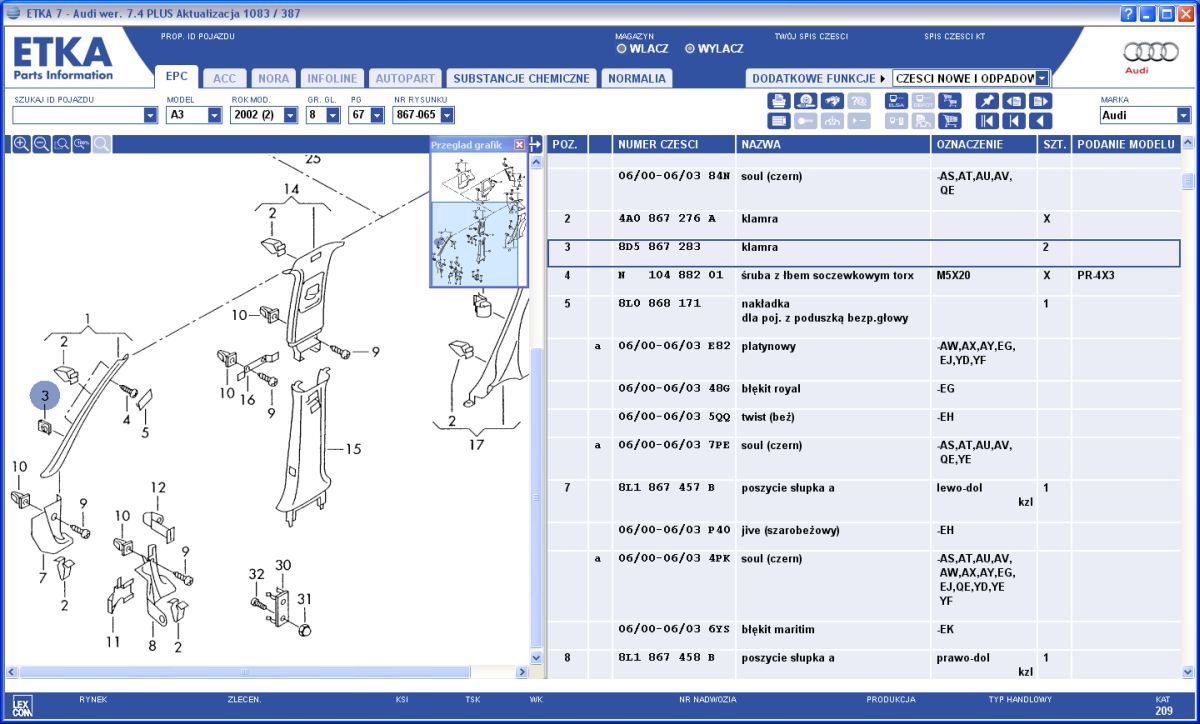Select position 3 callout in diagram

[45, 396]
